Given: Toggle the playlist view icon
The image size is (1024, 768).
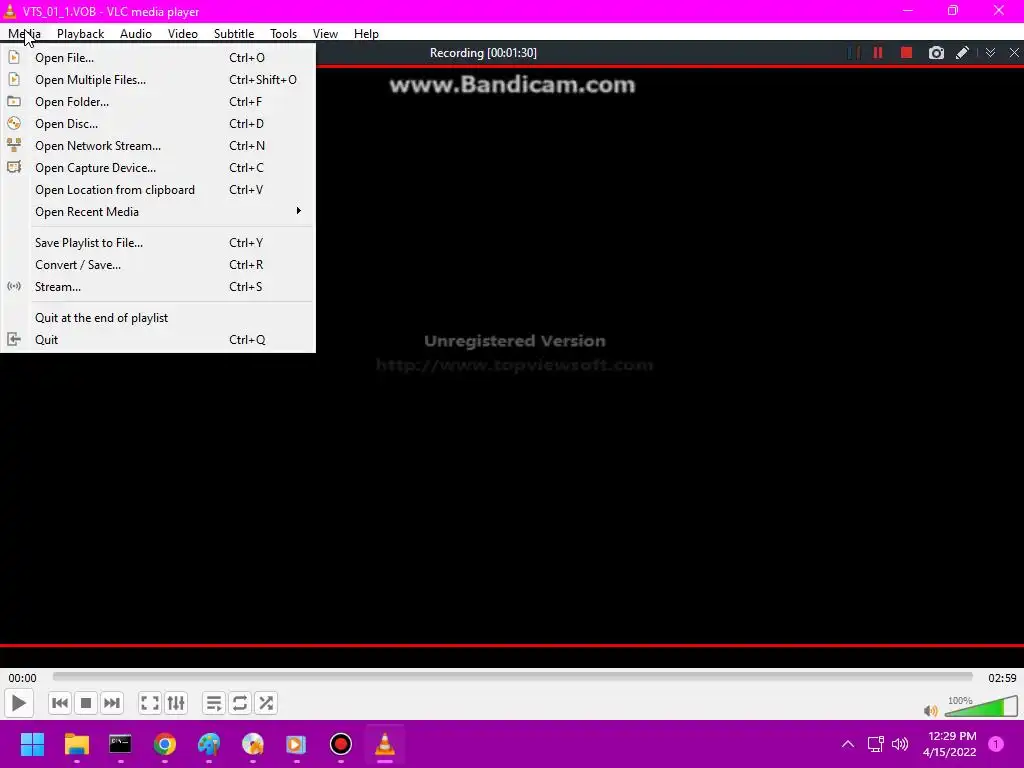Looking at the screenshot, I should [x=214, y=703].
